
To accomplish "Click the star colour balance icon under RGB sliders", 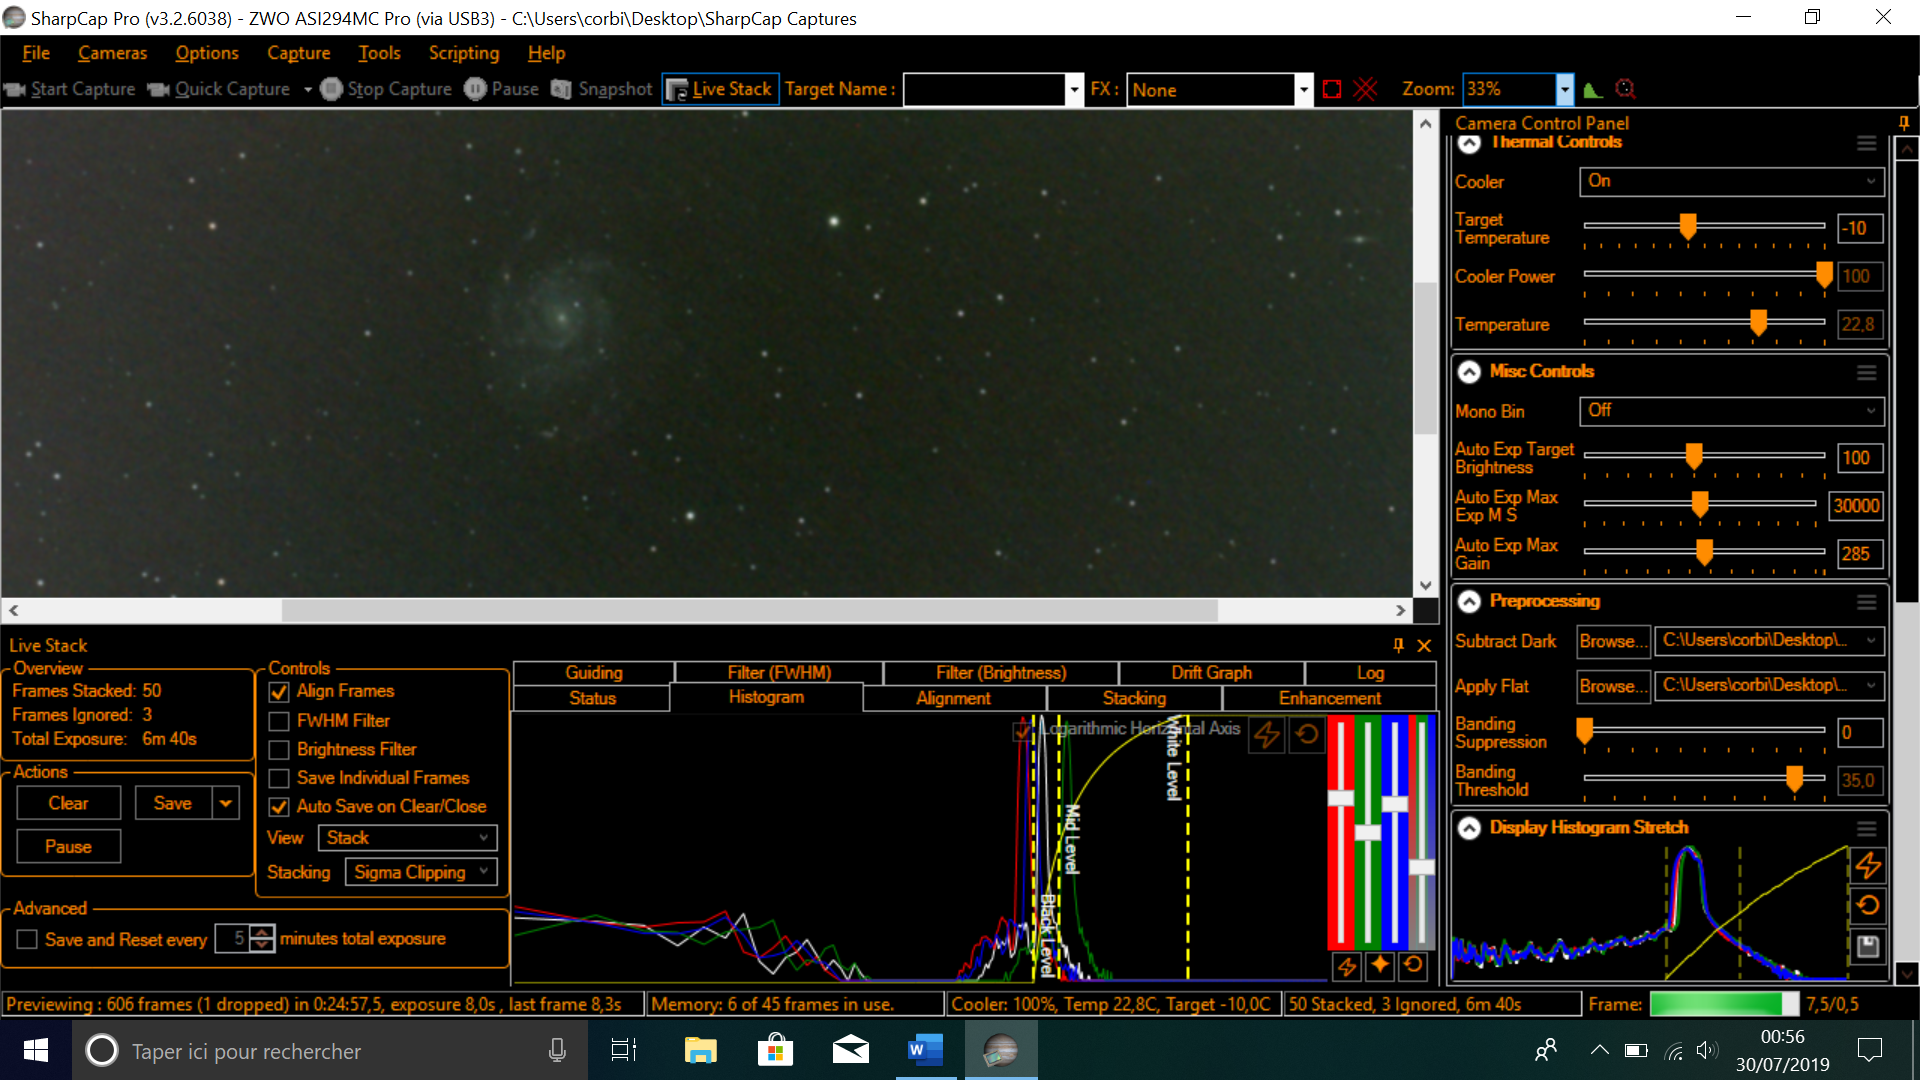I will tap(1380, 965).
